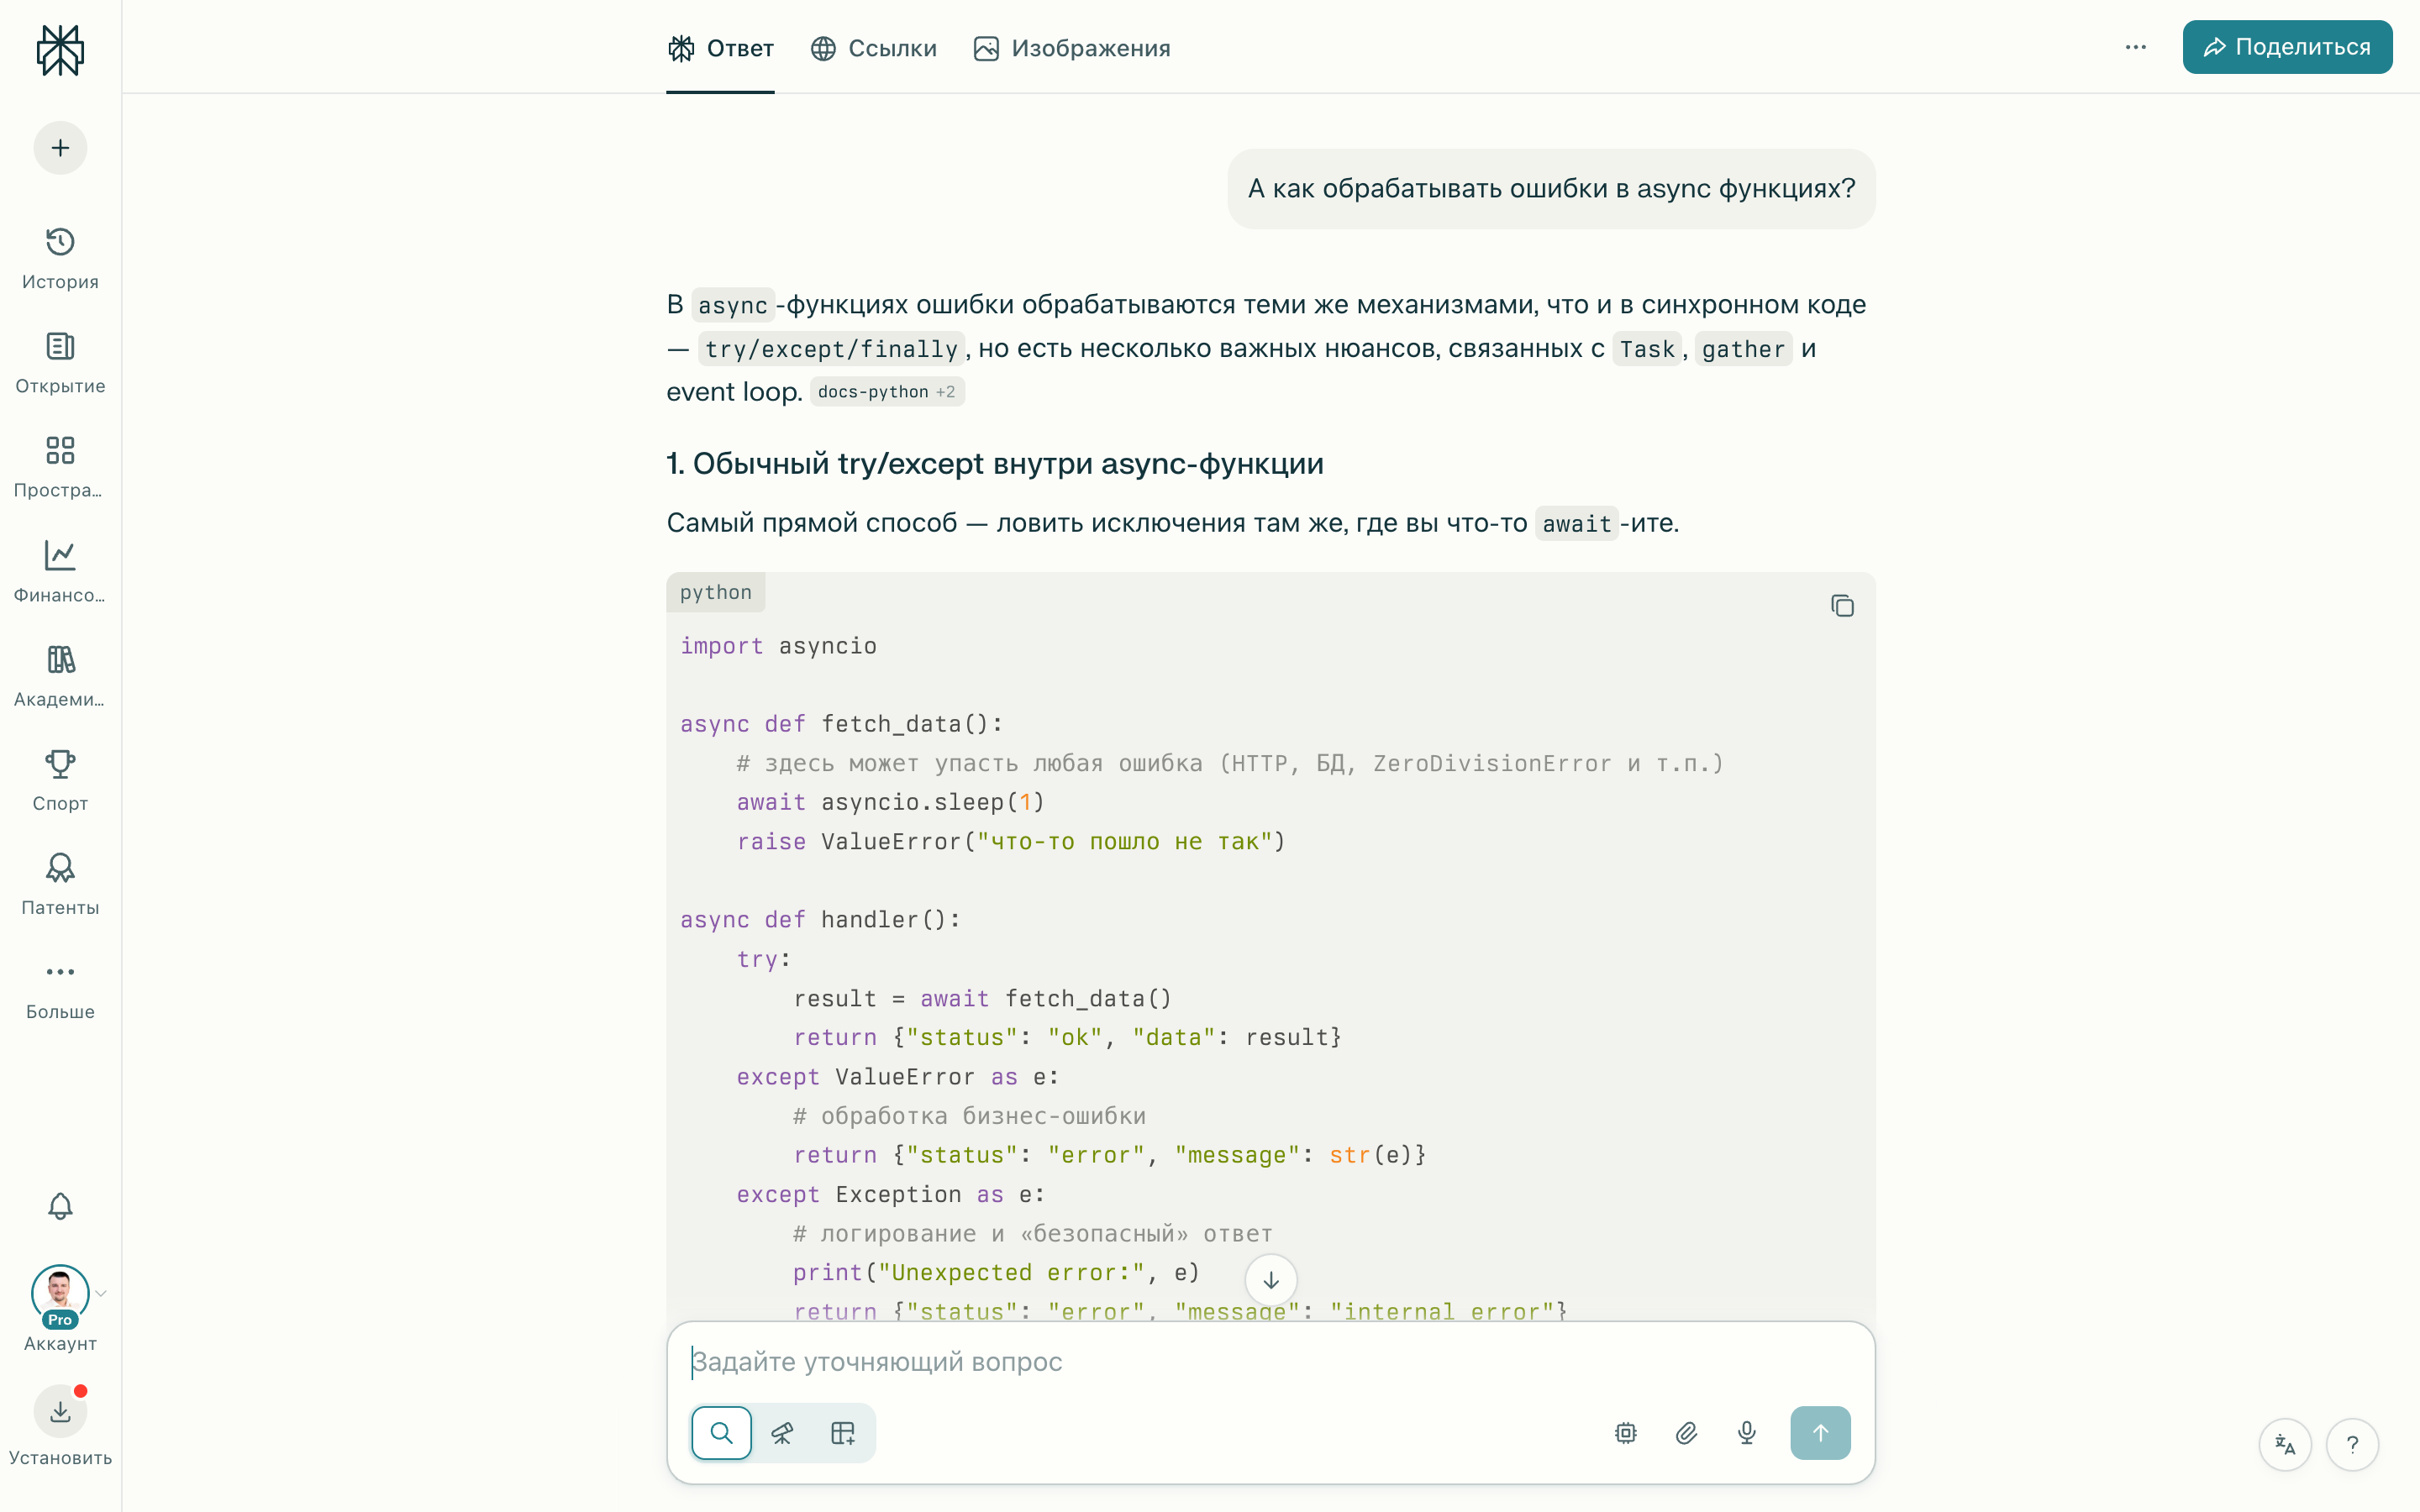Activate the microphone voice input
The image size is (2420, 1512).
pyautogui.click(x=1746, y=1433)
